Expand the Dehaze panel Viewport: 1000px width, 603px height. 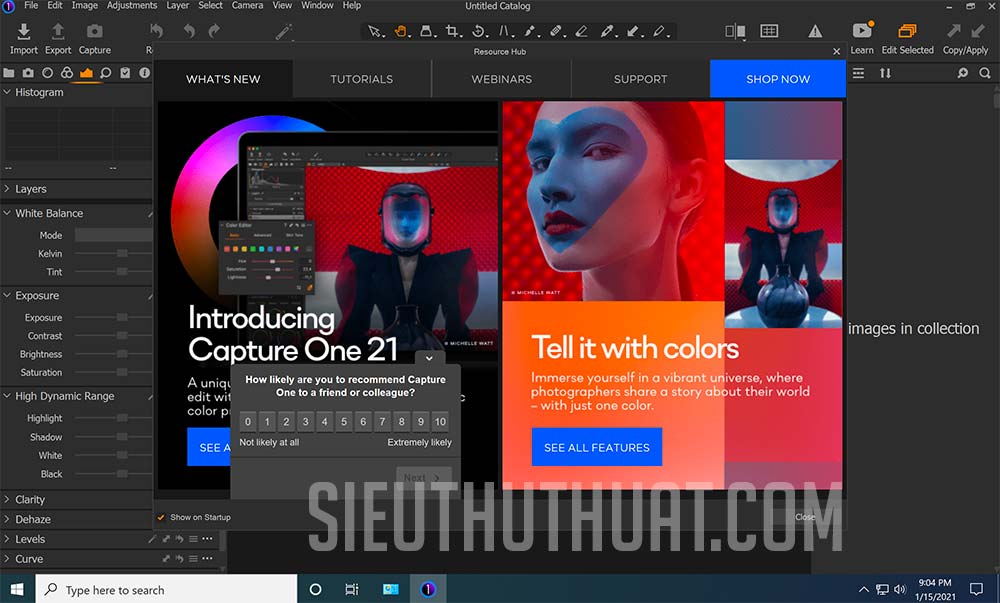click(7, 519)
